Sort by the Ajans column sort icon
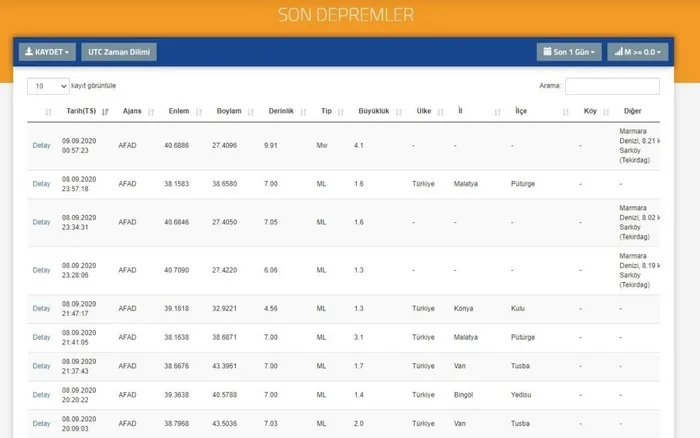This screenshot has width=700, height=438. (x=151, y=112)
